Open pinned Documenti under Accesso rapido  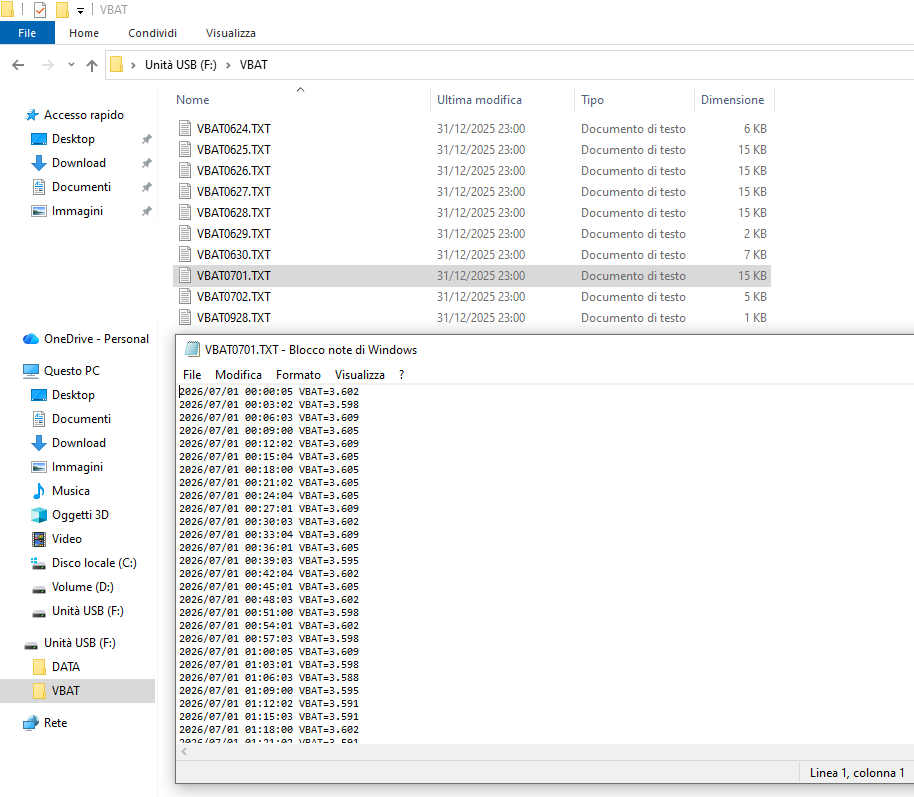click(x=81, y=187)
